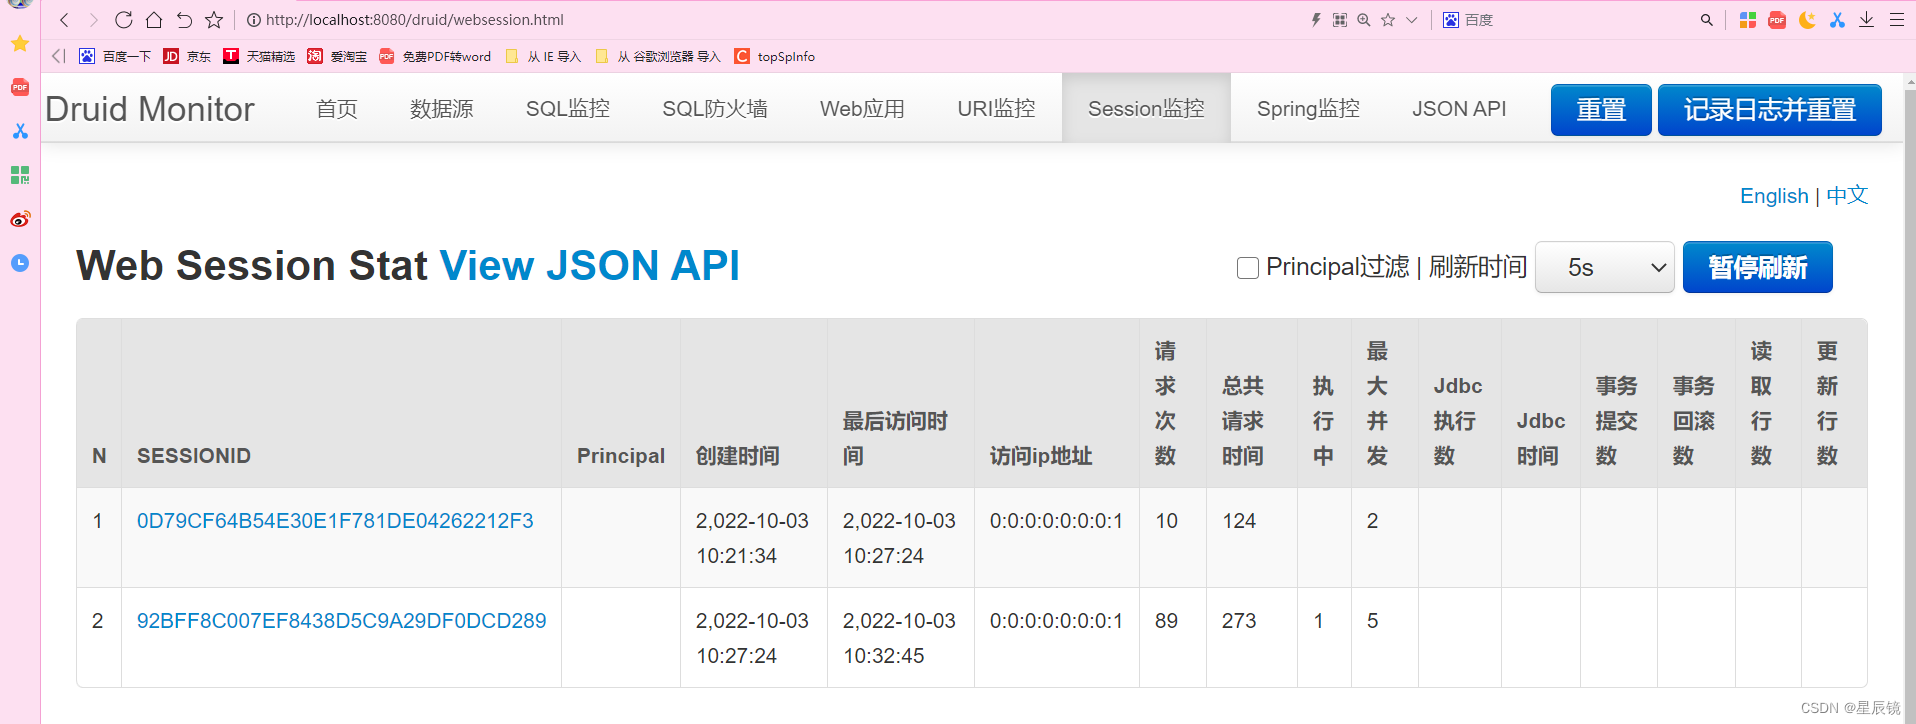Open the 天猫精选 bookmark
1916x724 pixels.
(259, 56)
